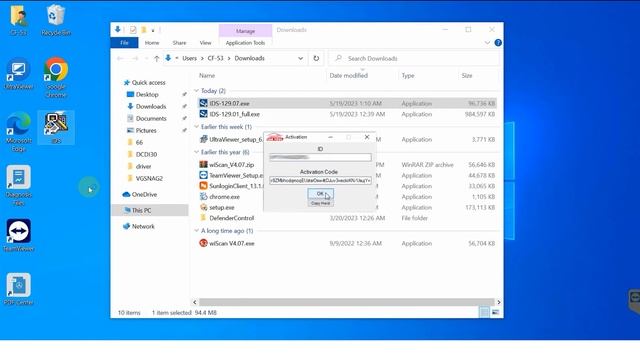This screenshot has height=360, width=640.
Task: Click the ID field in Activation dialog
Action: 320,157
